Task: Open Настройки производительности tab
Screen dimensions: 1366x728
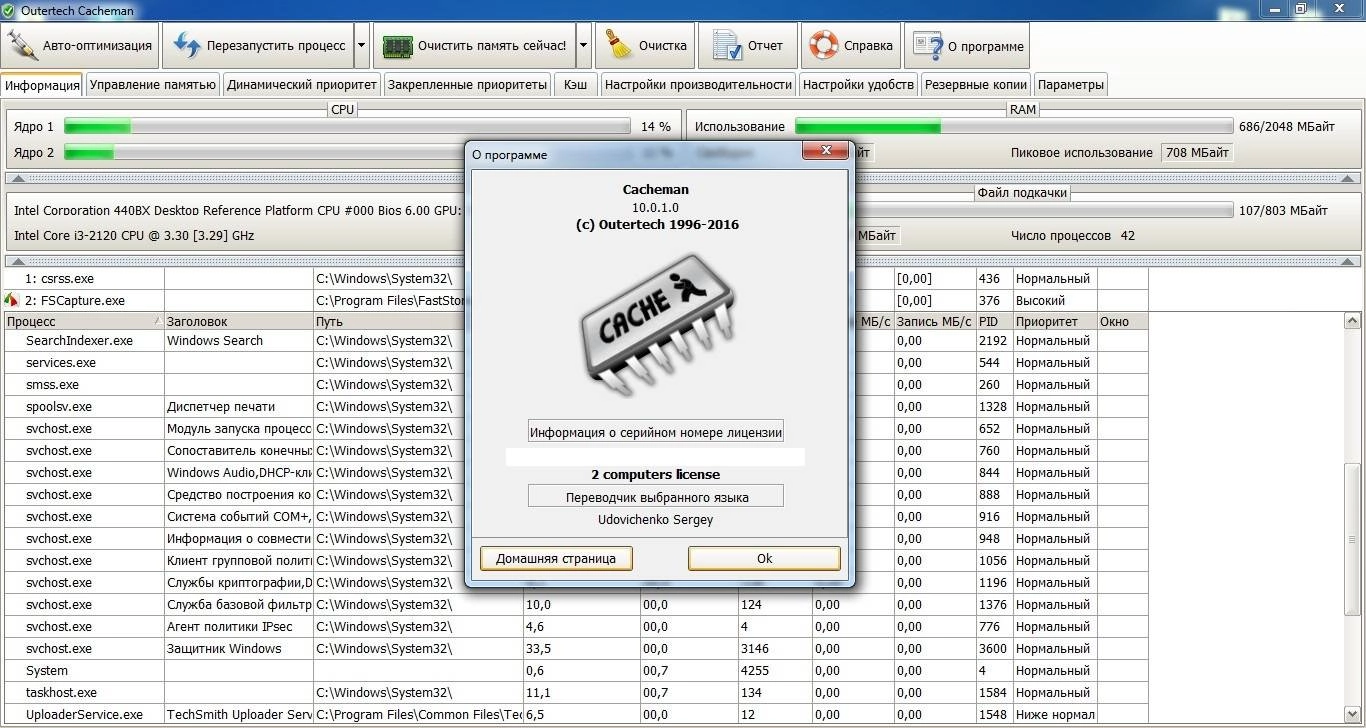Action: click(x=698, y=85)
